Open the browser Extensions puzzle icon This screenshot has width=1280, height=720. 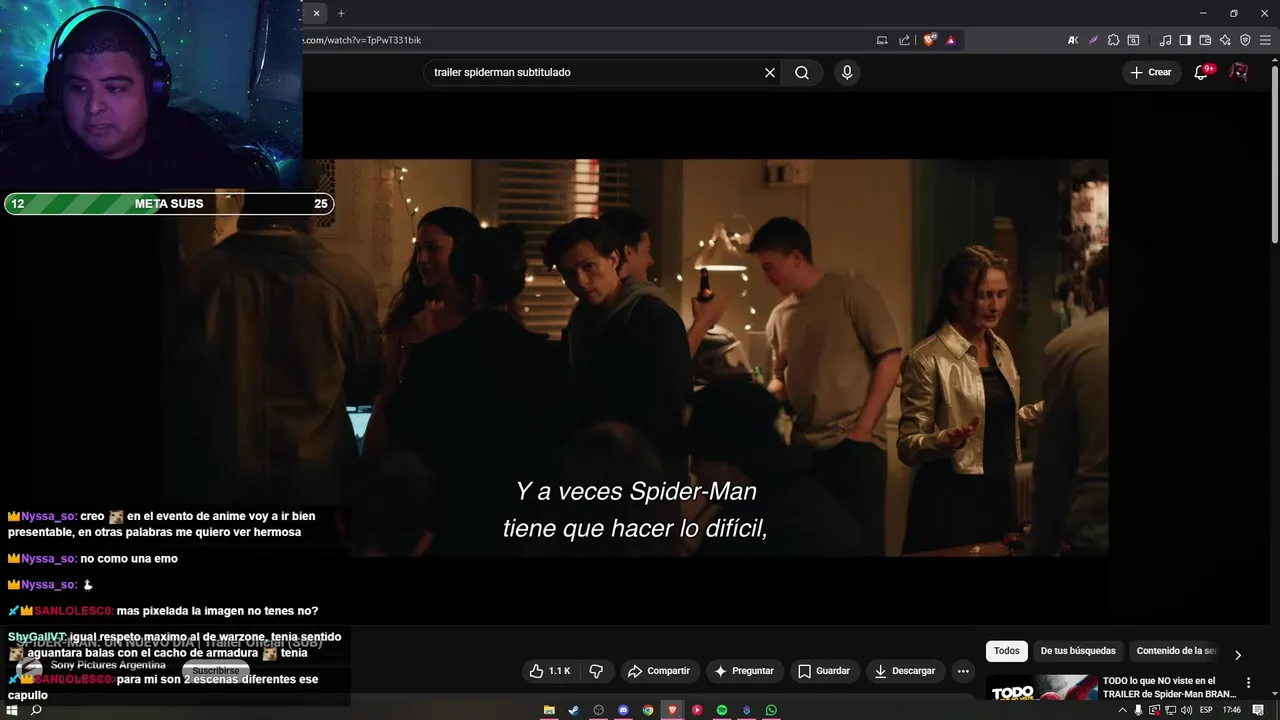point(1113,40)
